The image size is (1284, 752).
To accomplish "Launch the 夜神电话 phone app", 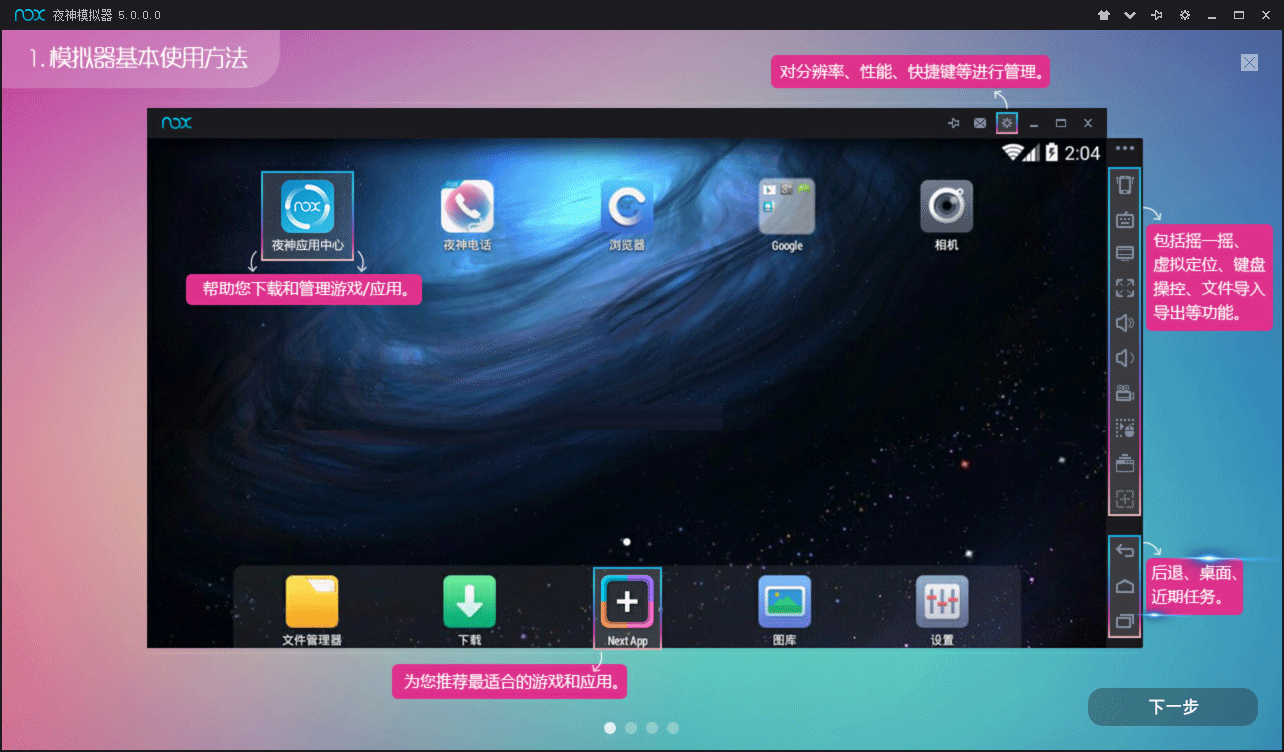I will 467,215.
